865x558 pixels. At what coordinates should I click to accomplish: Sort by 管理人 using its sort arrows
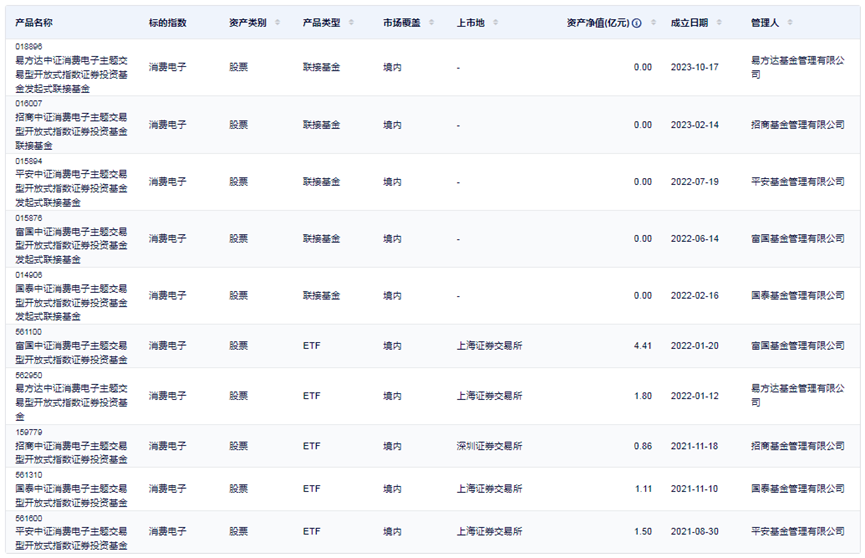pyautogui.click(x=790, y=23)
